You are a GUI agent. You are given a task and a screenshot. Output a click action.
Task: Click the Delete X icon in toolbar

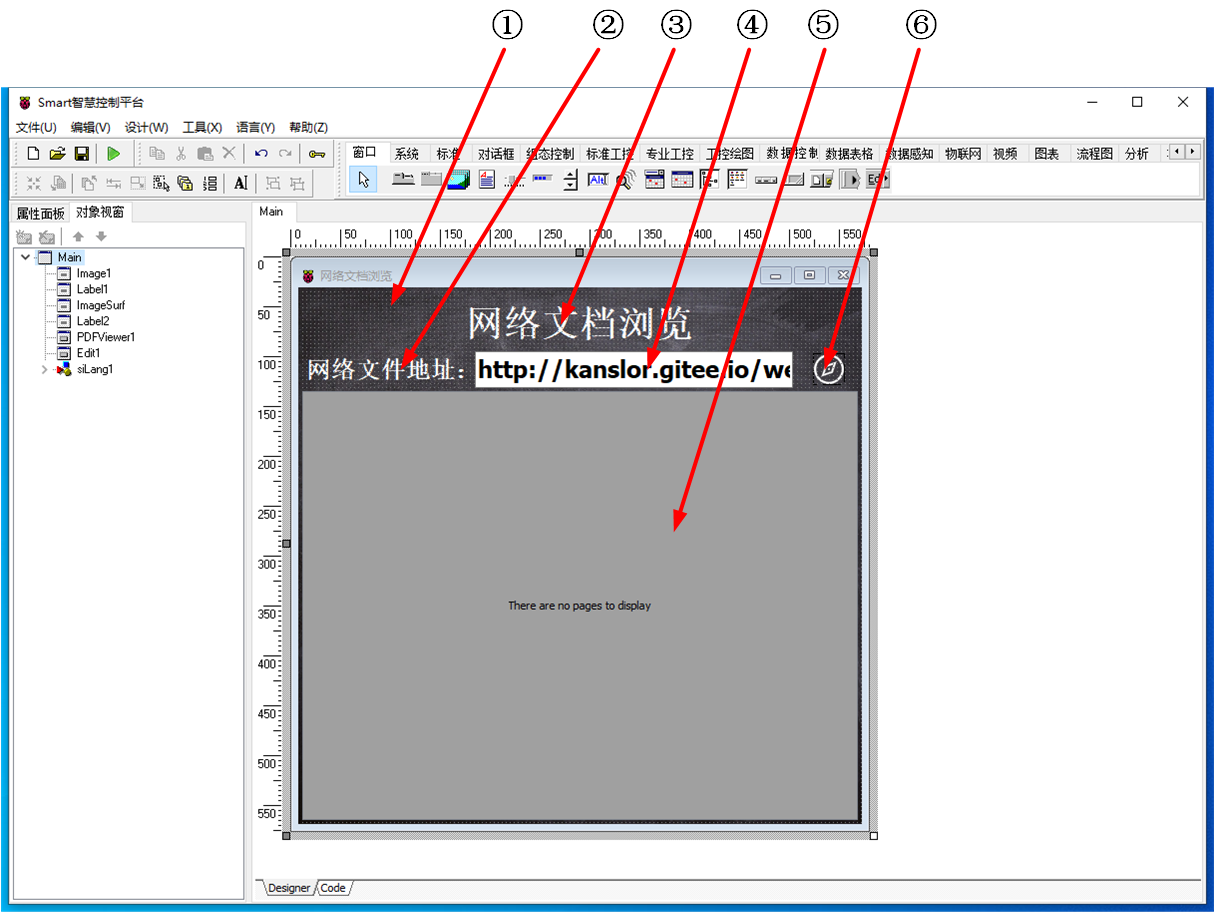coord(229,154)
